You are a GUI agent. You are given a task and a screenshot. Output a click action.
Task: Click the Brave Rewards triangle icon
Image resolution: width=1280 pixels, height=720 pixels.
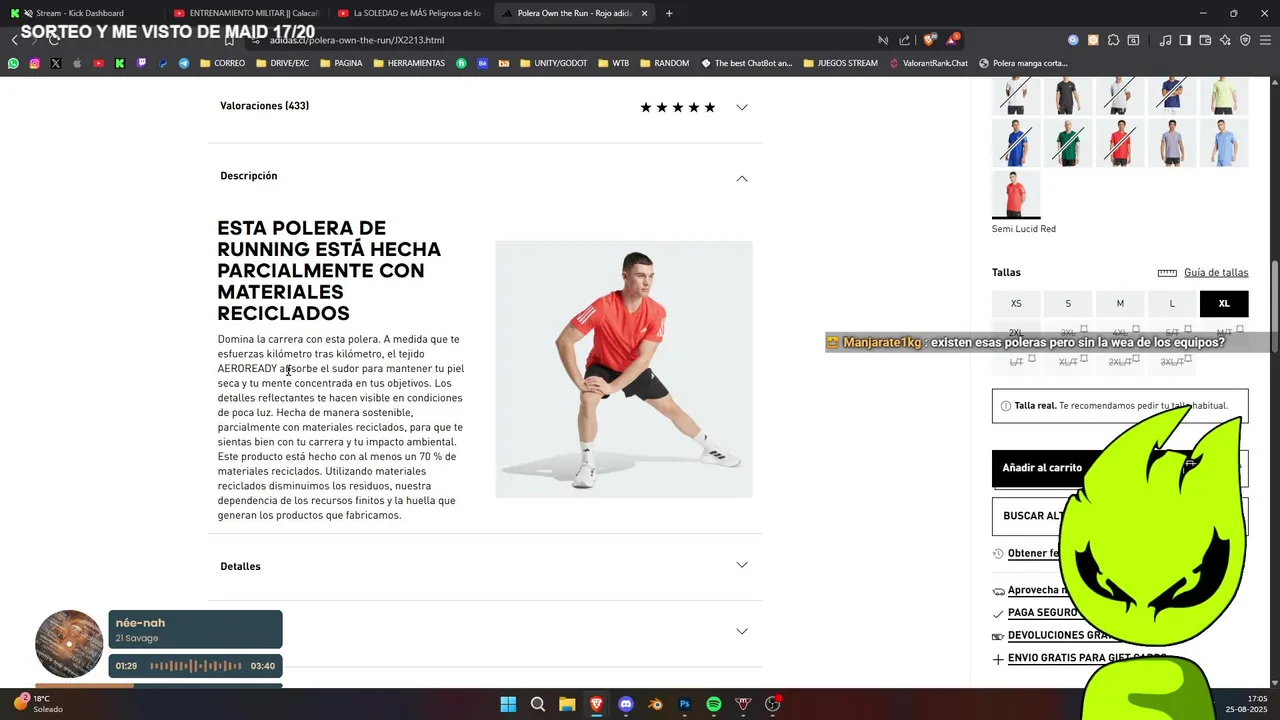click(x=953, y=40)
